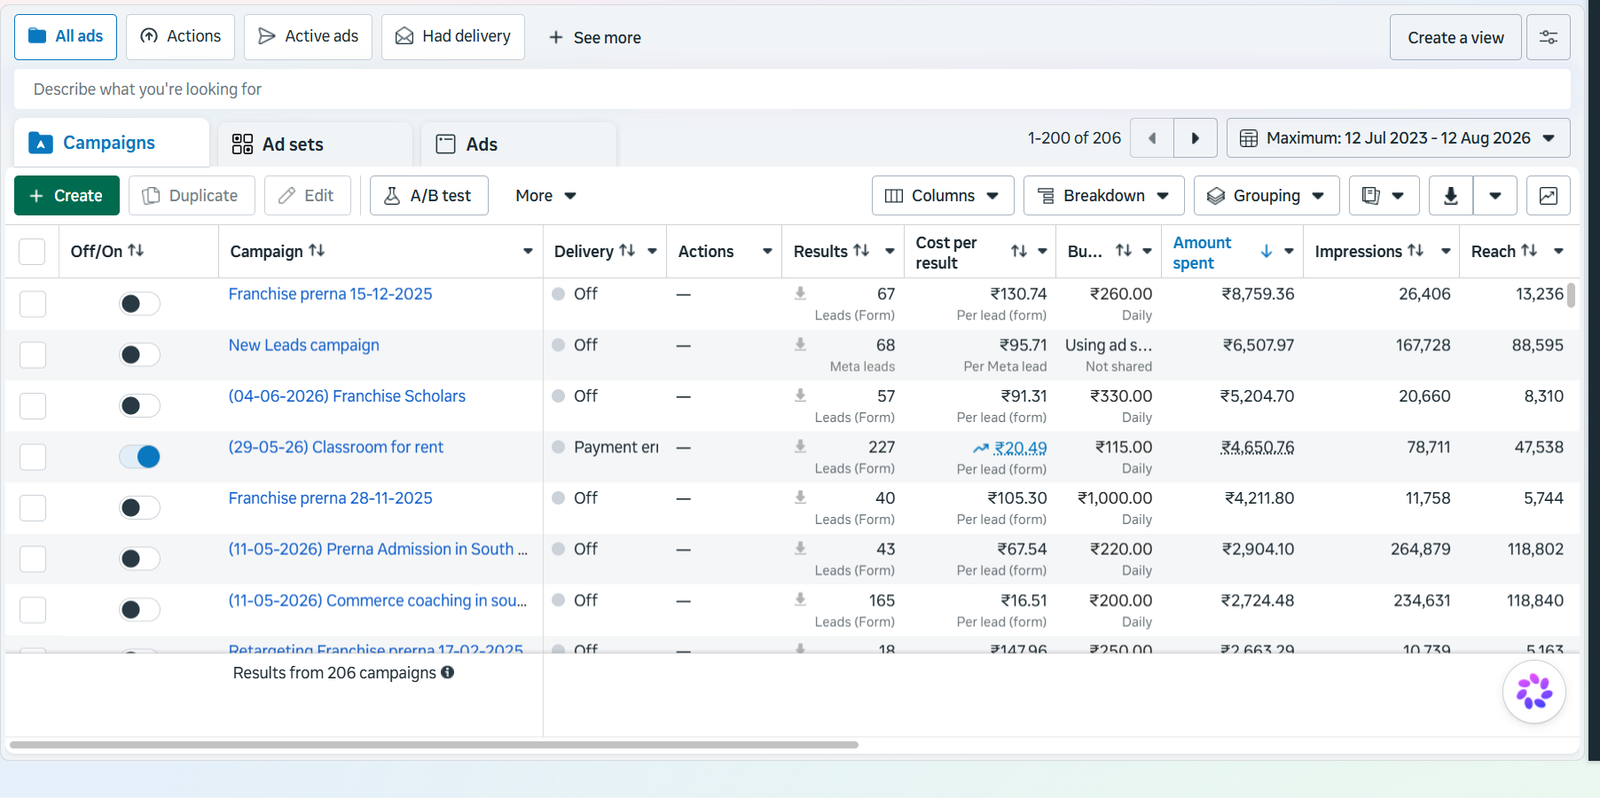
Task: Go to next page arrow
Action: (x=1195, y=138)
